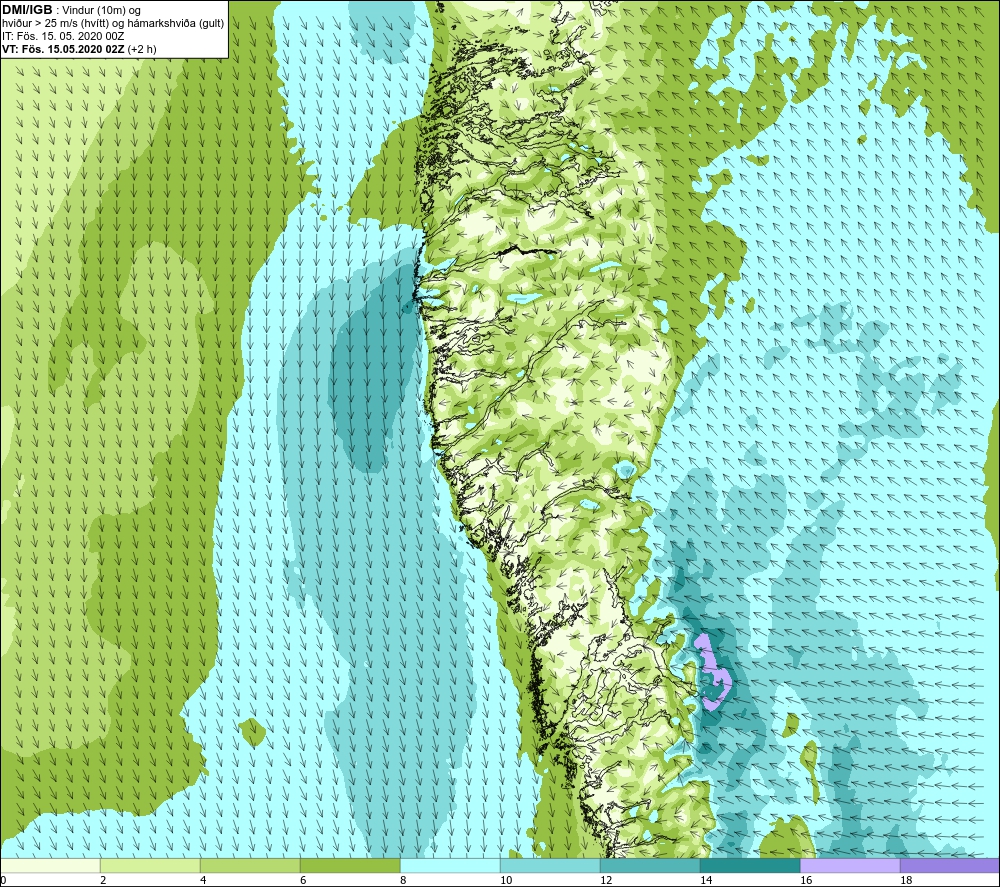This screenshot has width=1000, height=887.
Task: Click the '(+2 h)' forecast offset text
Action: click(142, 49)
